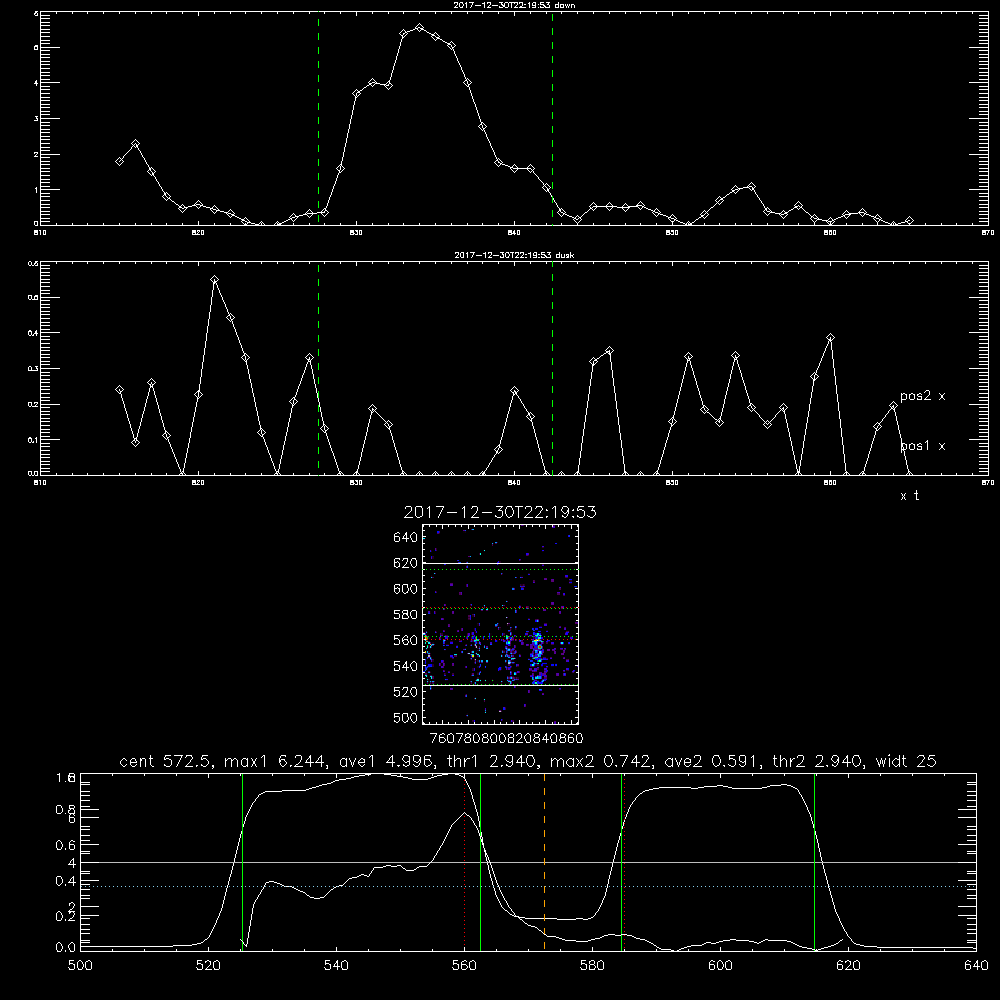1000x1000 pixels.
Task: Click the orange dashed center line in bottom plot
Action: pos(544,862)
